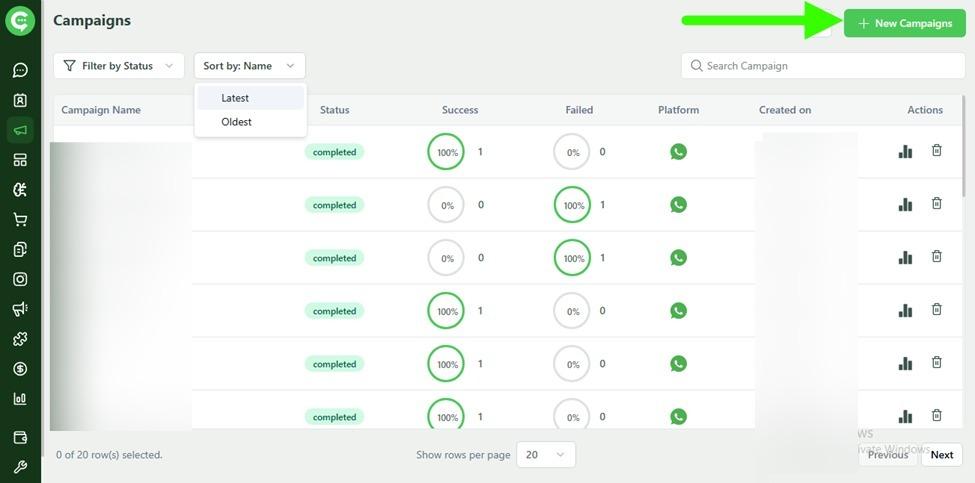Click the green chat-bubble app logo
This screenshot has width=975, height=483.
coord(20,21)
